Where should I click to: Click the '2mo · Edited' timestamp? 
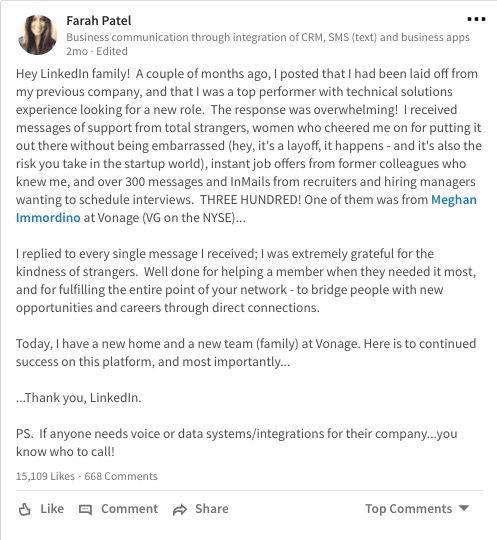coord(97,51)
